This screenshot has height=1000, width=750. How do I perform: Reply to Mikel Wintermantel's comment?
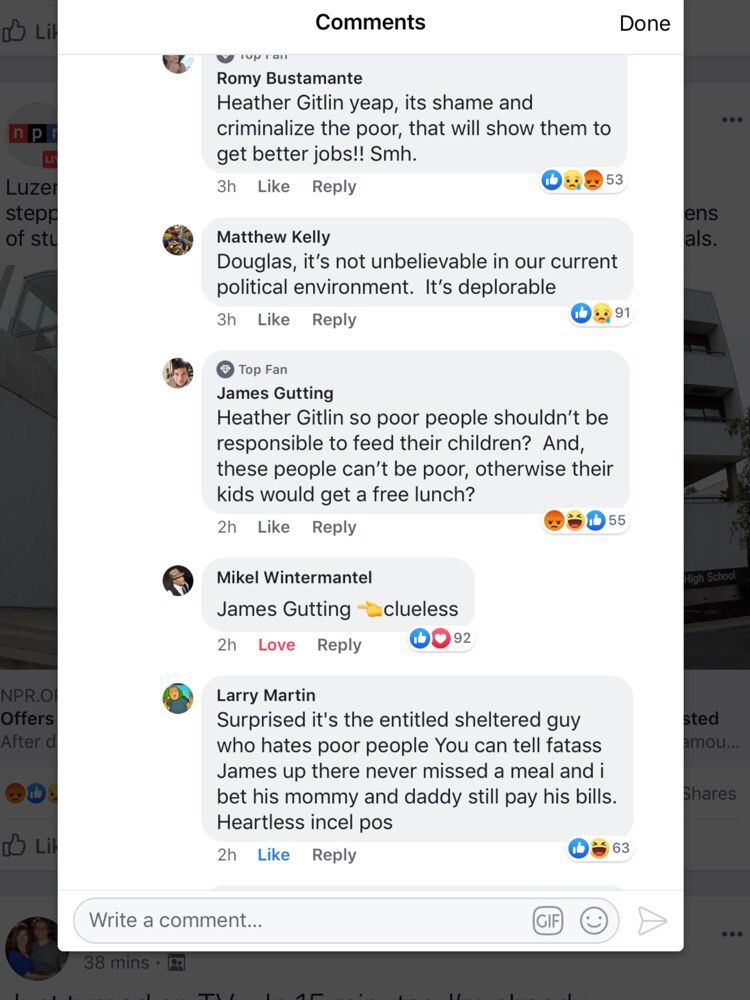339,645
